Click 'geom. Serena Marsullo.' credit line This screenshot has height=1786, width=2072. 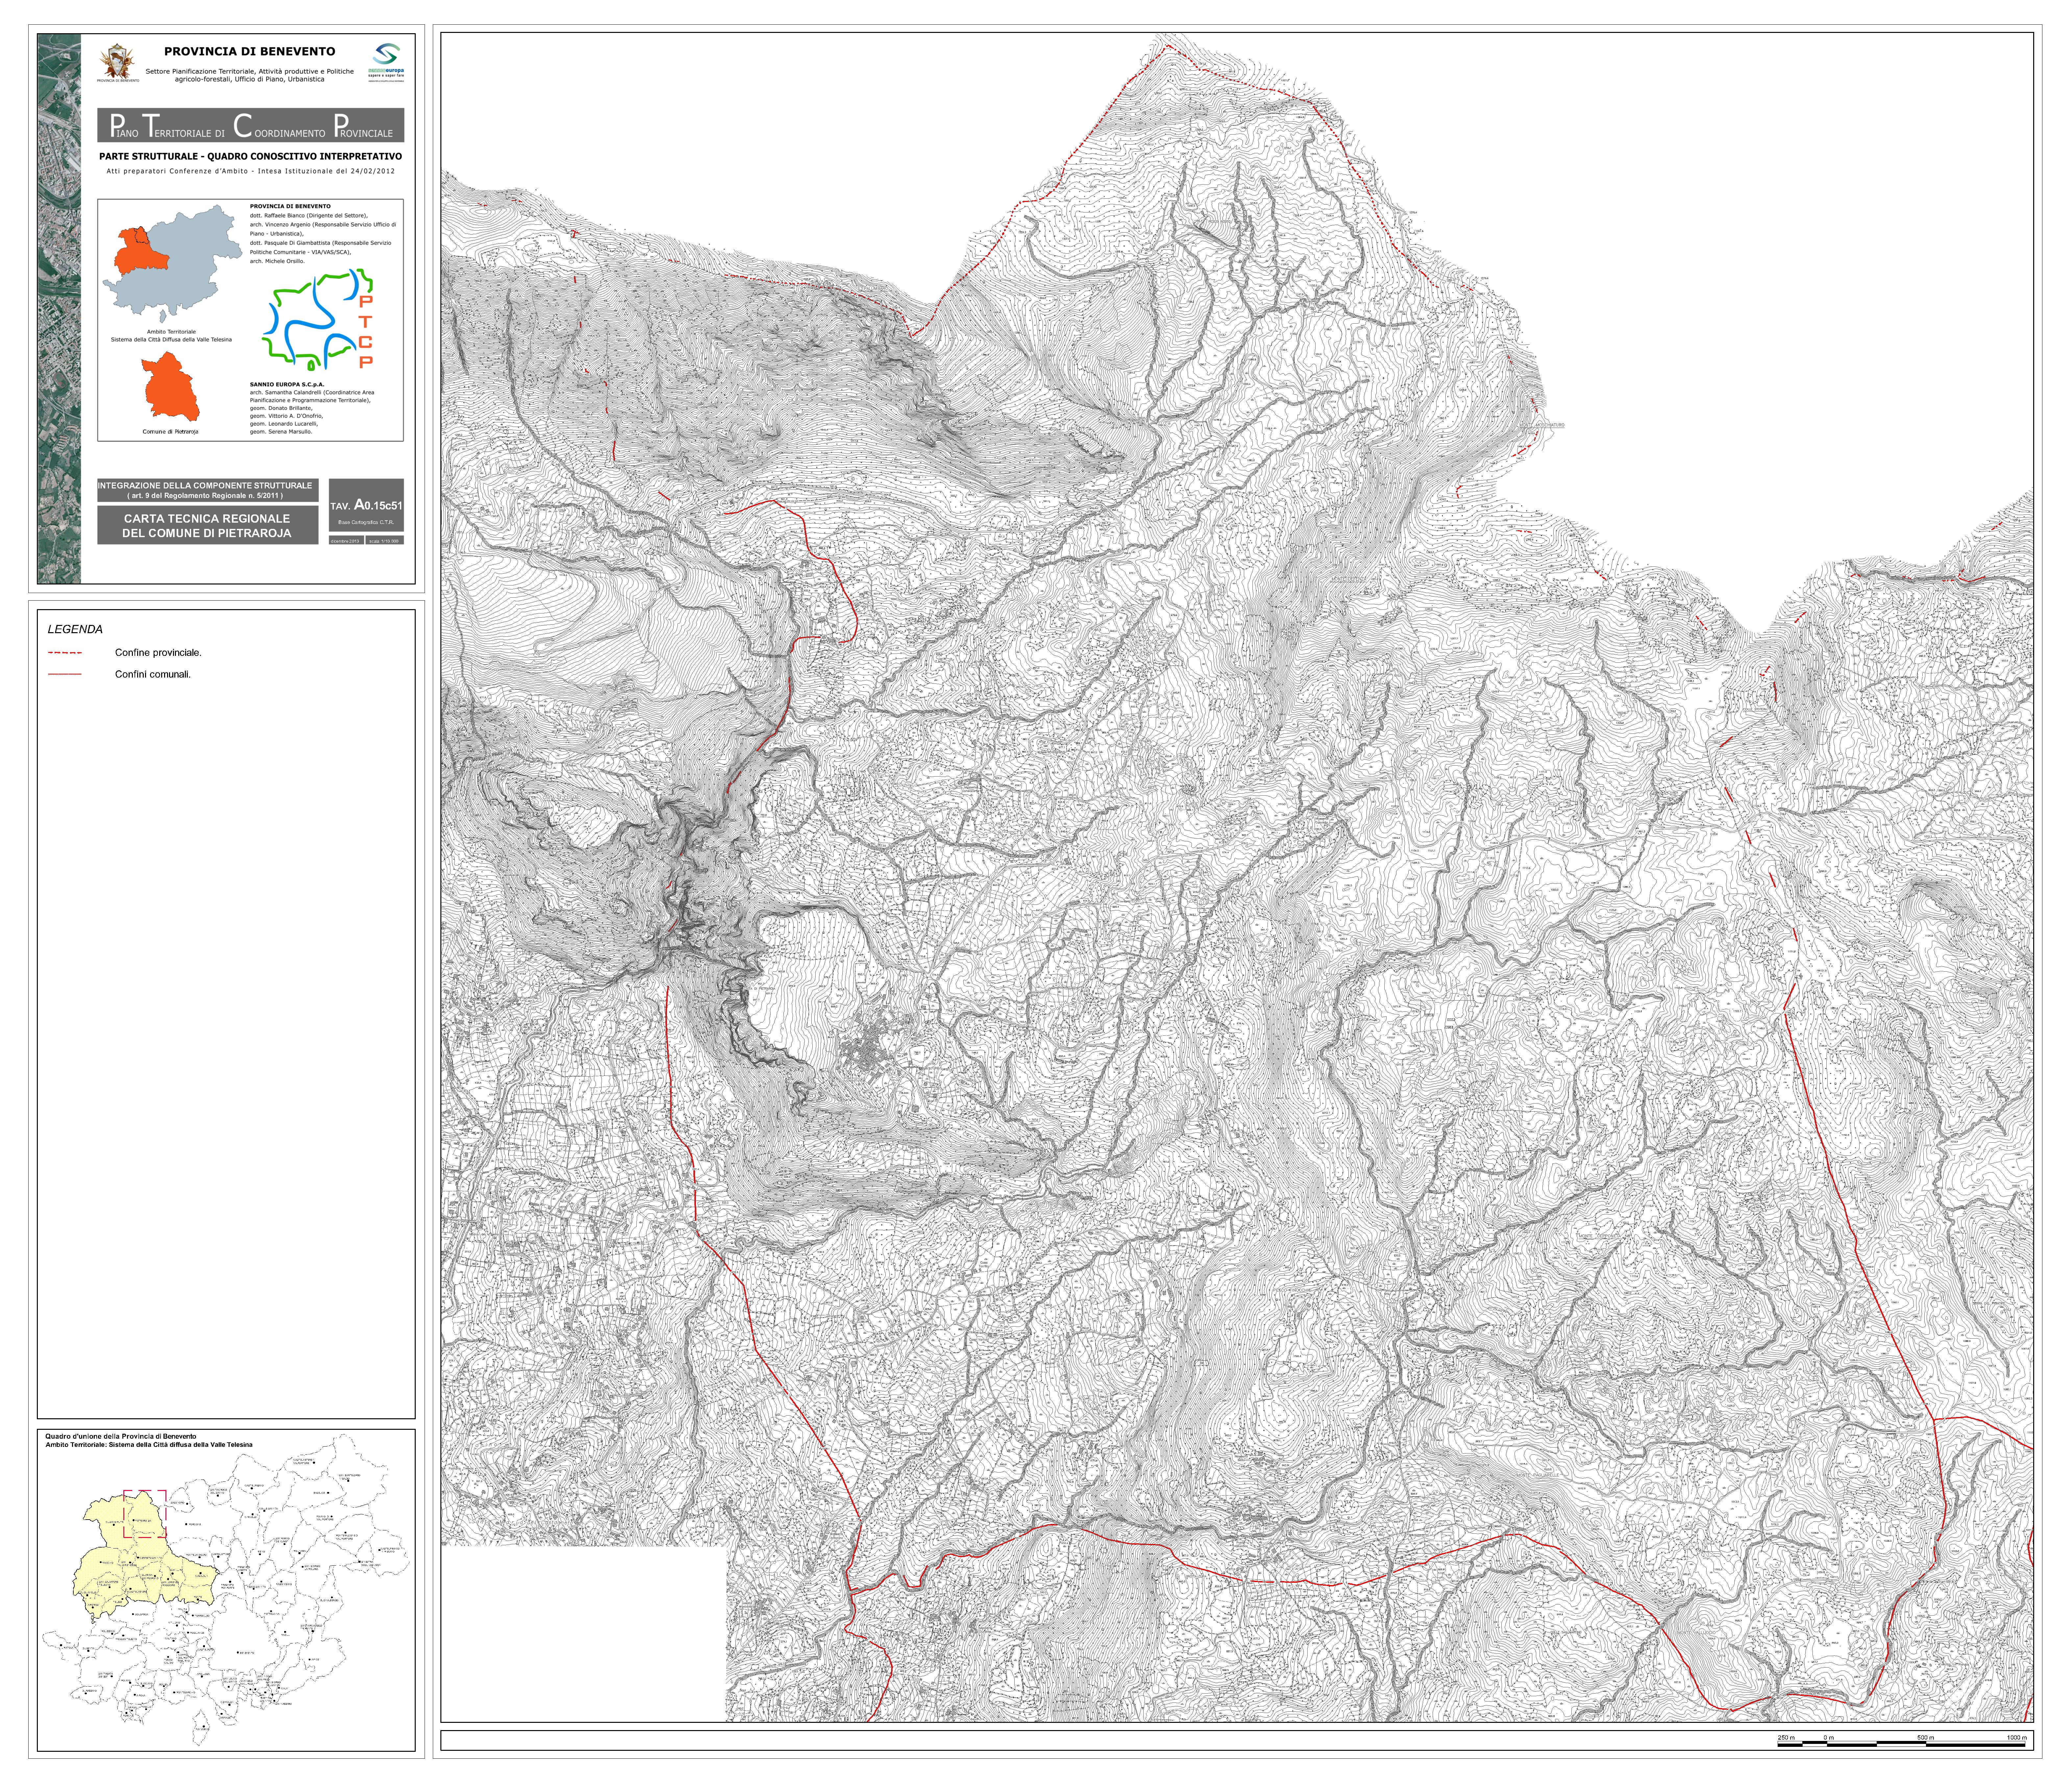(x=281, y=432)
